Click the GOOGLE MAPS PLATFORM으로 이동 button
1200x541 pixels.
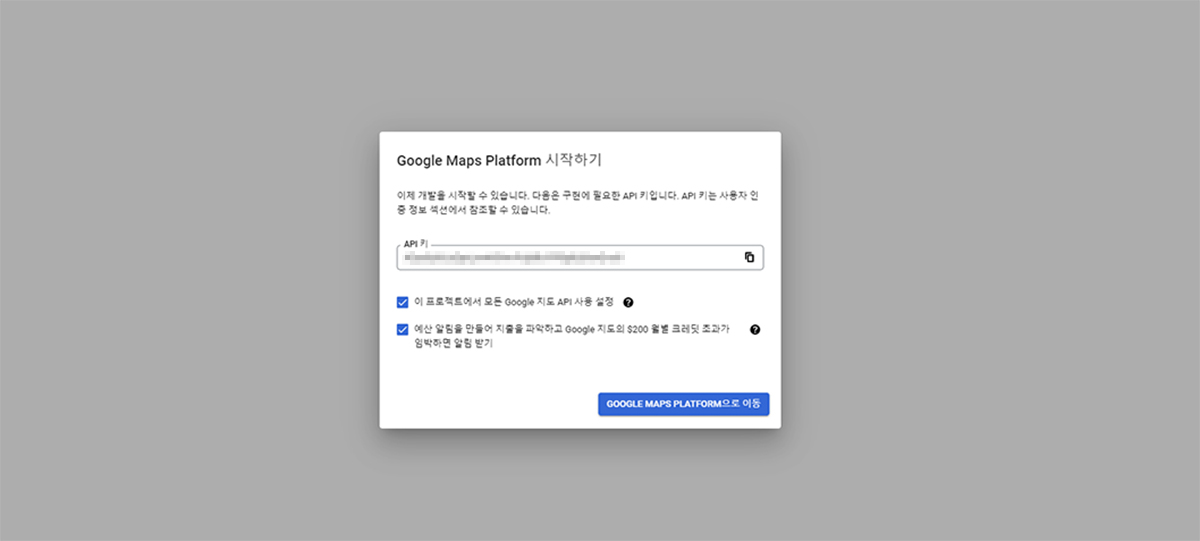coord(683,404)
